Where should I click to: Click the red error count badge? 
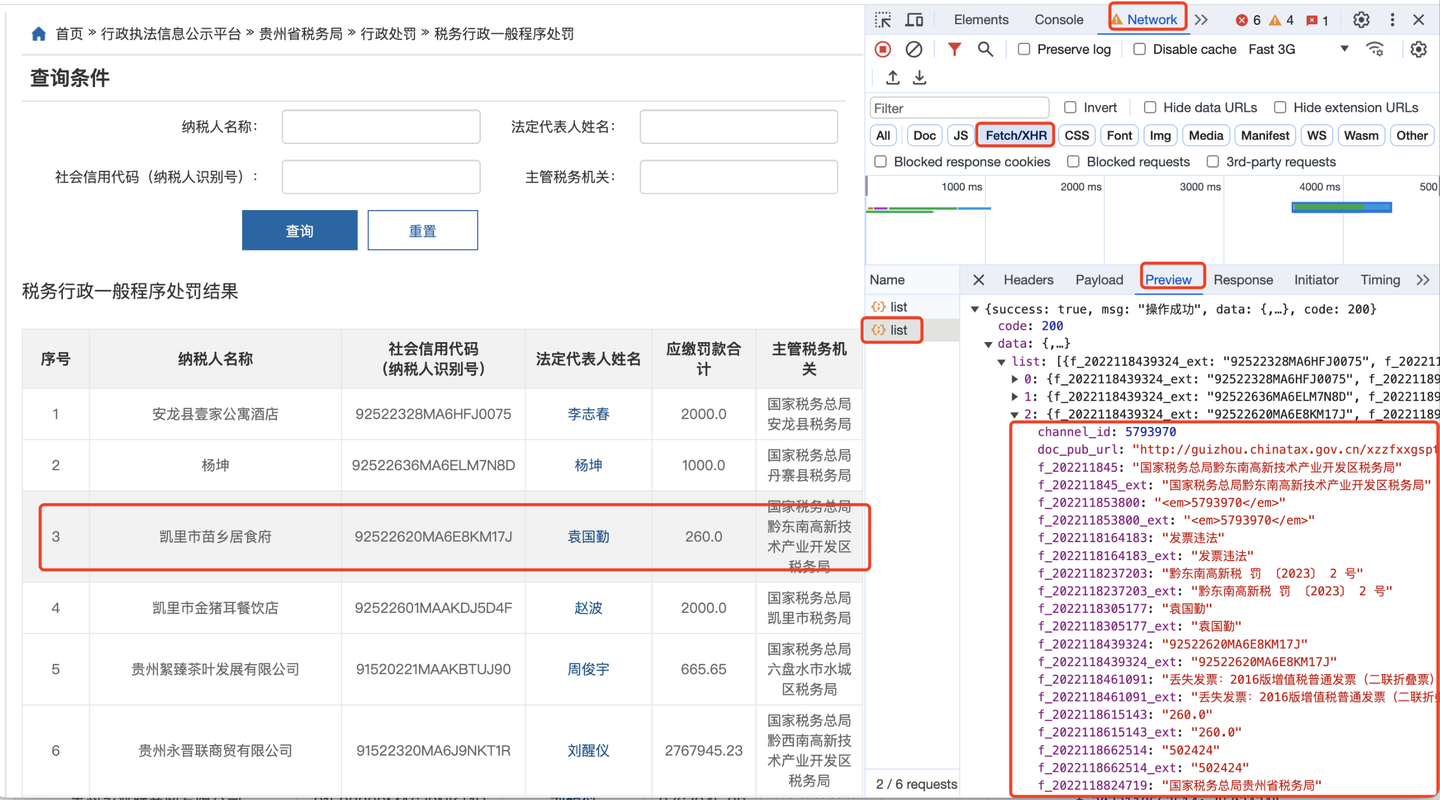[x=1248, y=20]
